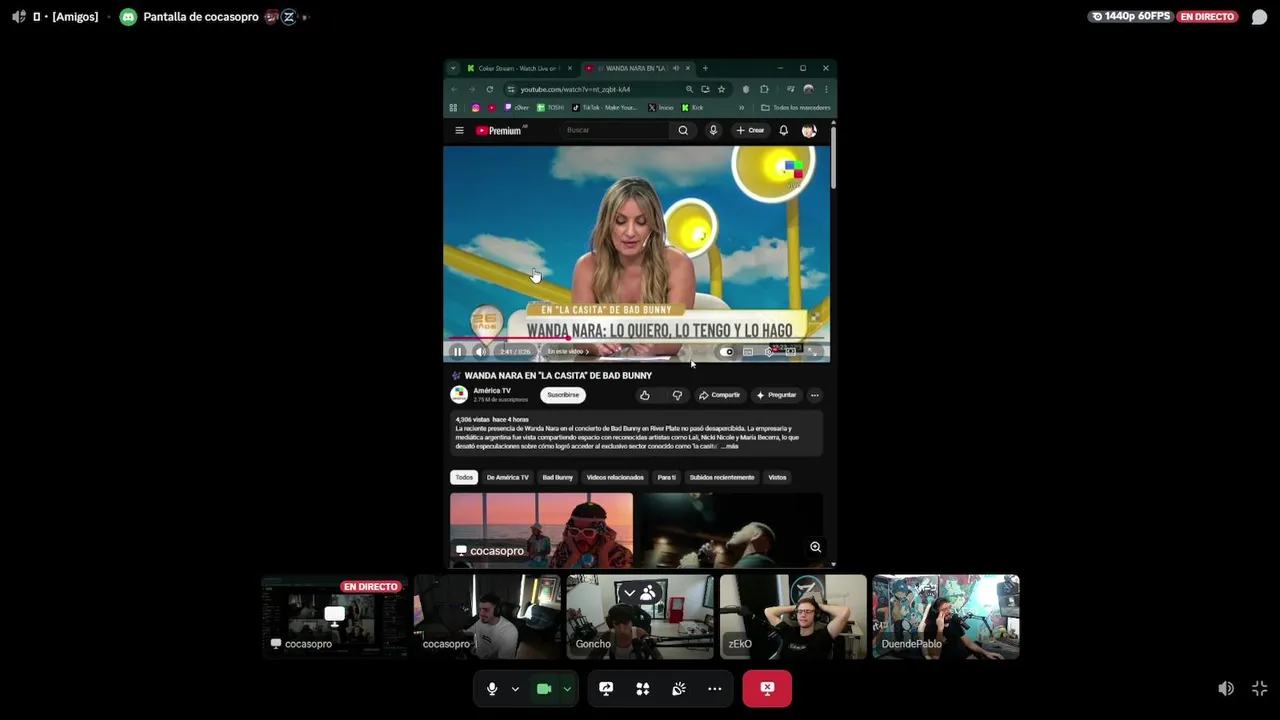Click the zoom magnifier on the stream corner

tap(815, 547)
